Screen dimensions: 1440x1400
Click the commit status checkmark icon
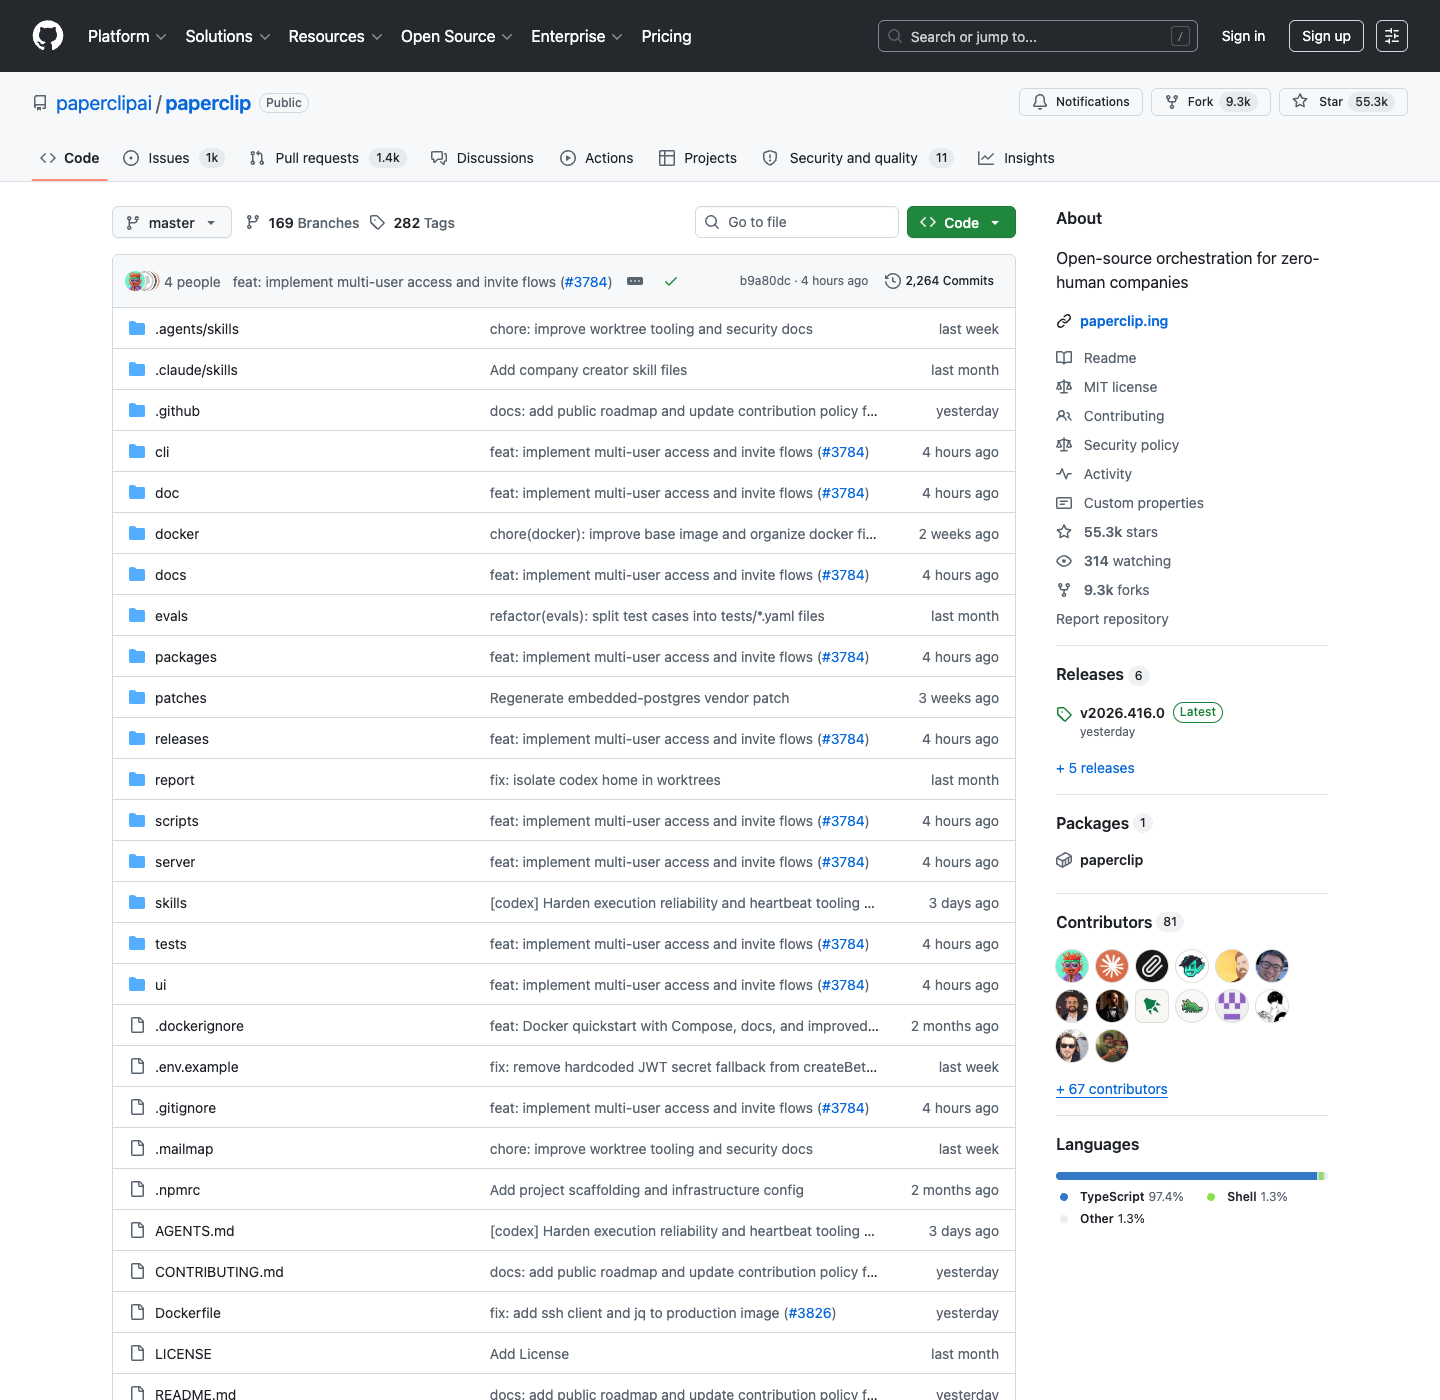point(671,282)
